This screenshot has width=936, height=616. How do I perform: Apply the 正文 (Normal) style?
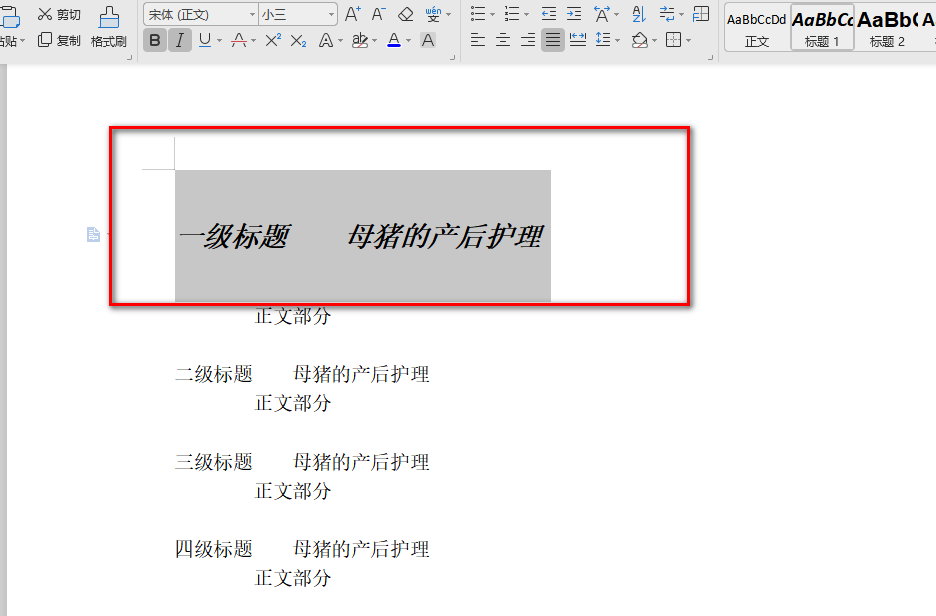[757, 27]
